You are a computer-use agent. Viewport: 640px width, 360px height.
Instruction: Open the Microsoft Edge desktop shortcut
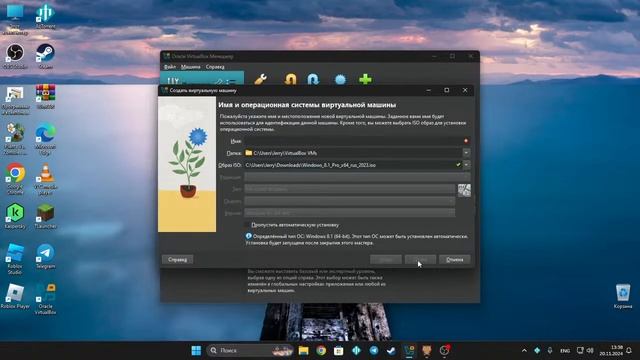click(x=45, y=140)
